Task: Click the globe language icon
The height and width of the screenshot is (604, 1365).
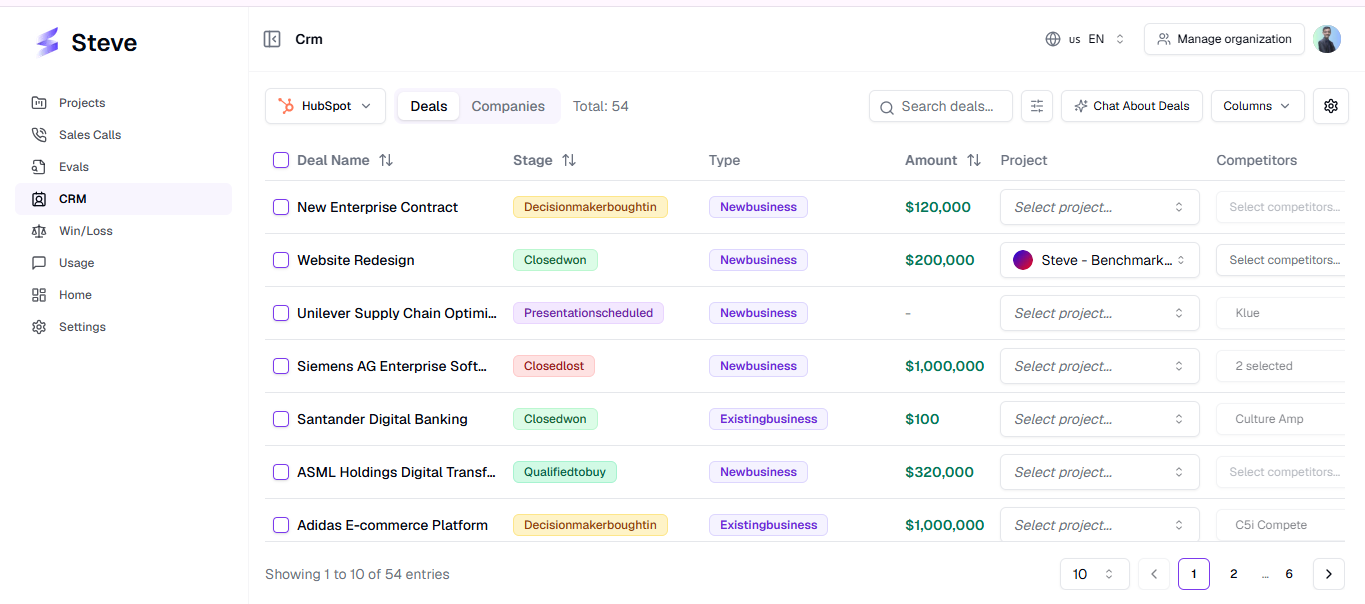Action: pyautogui.click(x=1053, y=39)
